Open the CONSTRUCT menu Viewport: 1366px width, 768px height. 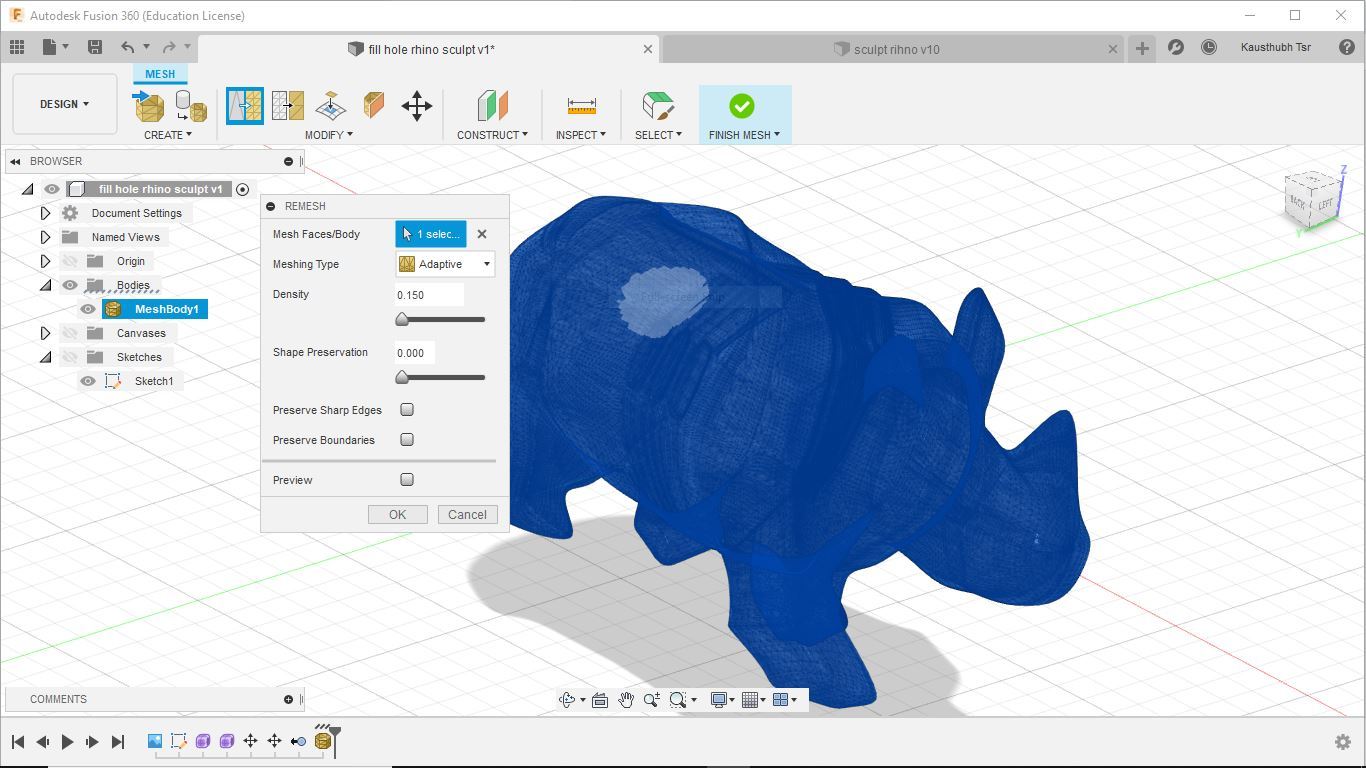tap(492, 135)
